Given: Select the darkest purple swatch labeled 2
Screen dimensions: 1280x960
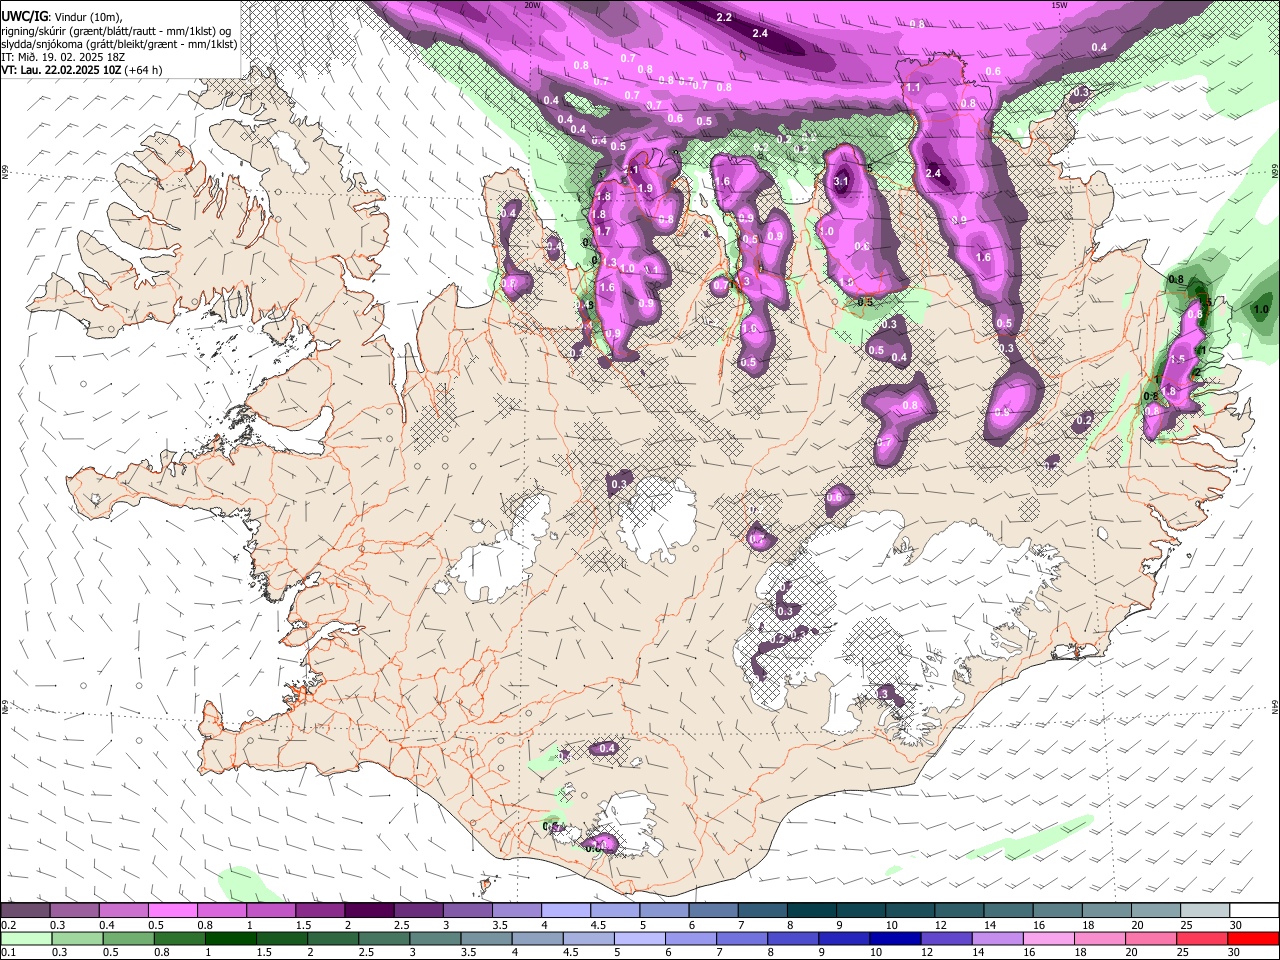Looking at the screenshot, I should pyautogui.click(x=369, y=911).
